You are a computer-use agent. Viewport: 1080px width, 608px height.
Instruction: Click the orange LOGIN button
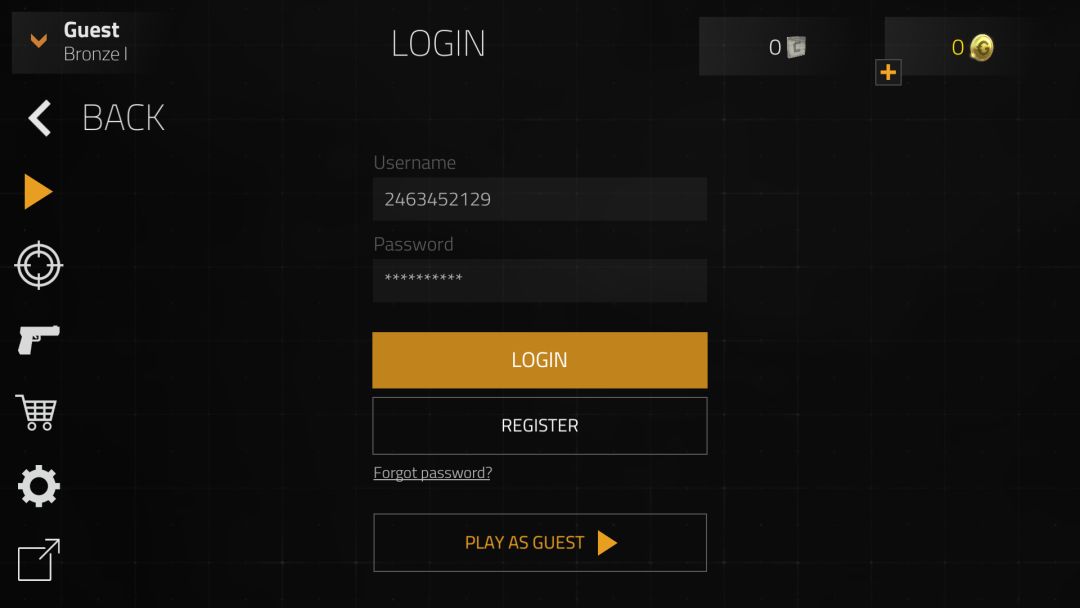click(539, 360)
